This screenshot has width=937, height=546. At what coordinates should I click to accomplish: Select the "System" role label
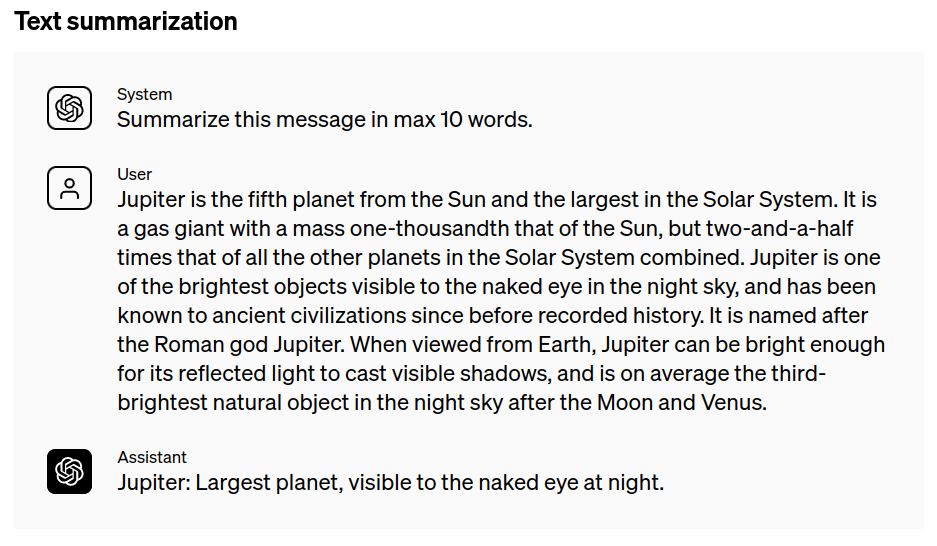(x=144, y=94)
